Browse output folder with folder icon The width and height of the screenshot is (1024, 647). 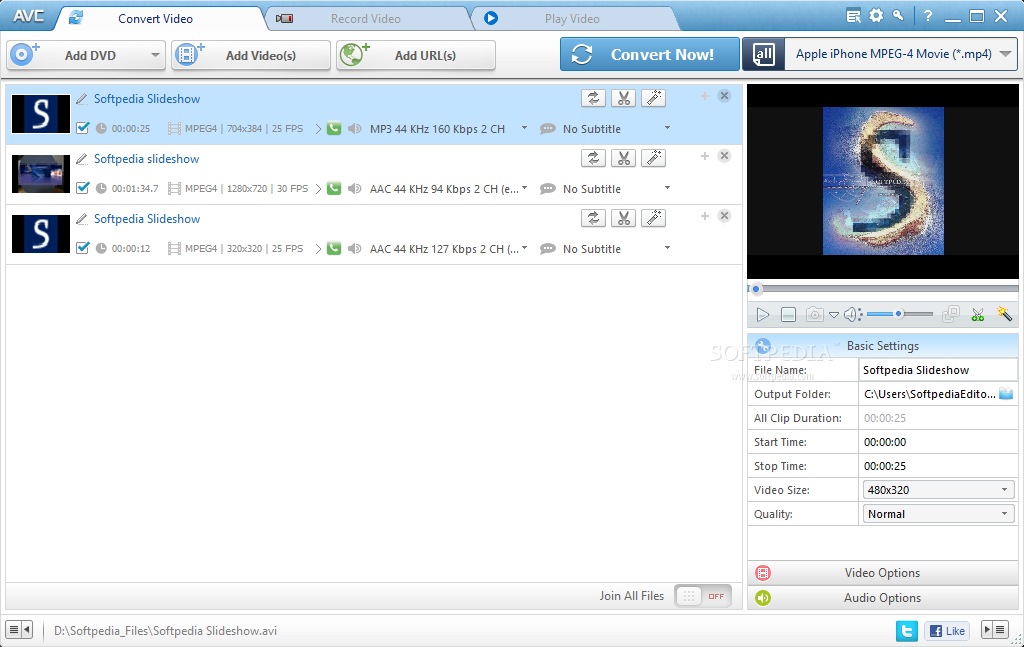tap(1006, 394)
